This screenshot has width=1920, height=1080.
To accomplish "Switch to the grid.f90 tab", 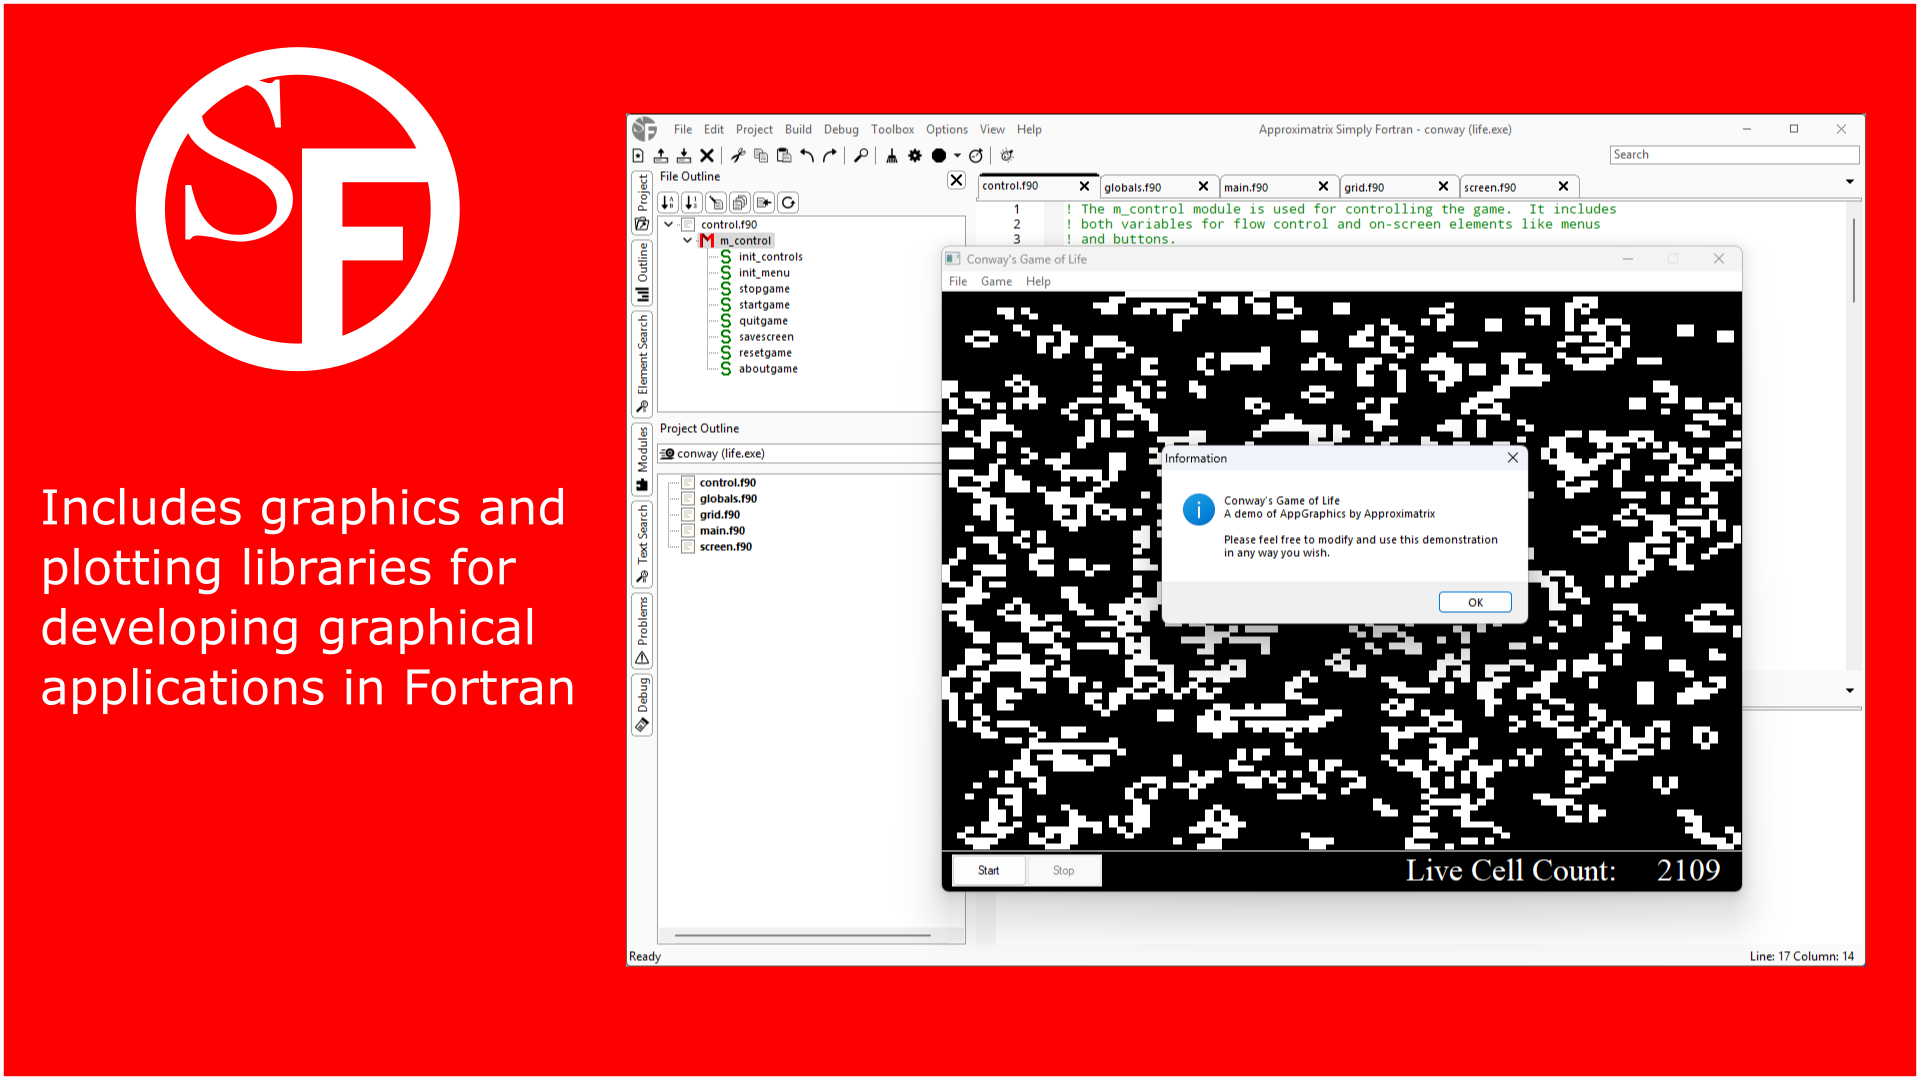I will tap(1364, 188).
